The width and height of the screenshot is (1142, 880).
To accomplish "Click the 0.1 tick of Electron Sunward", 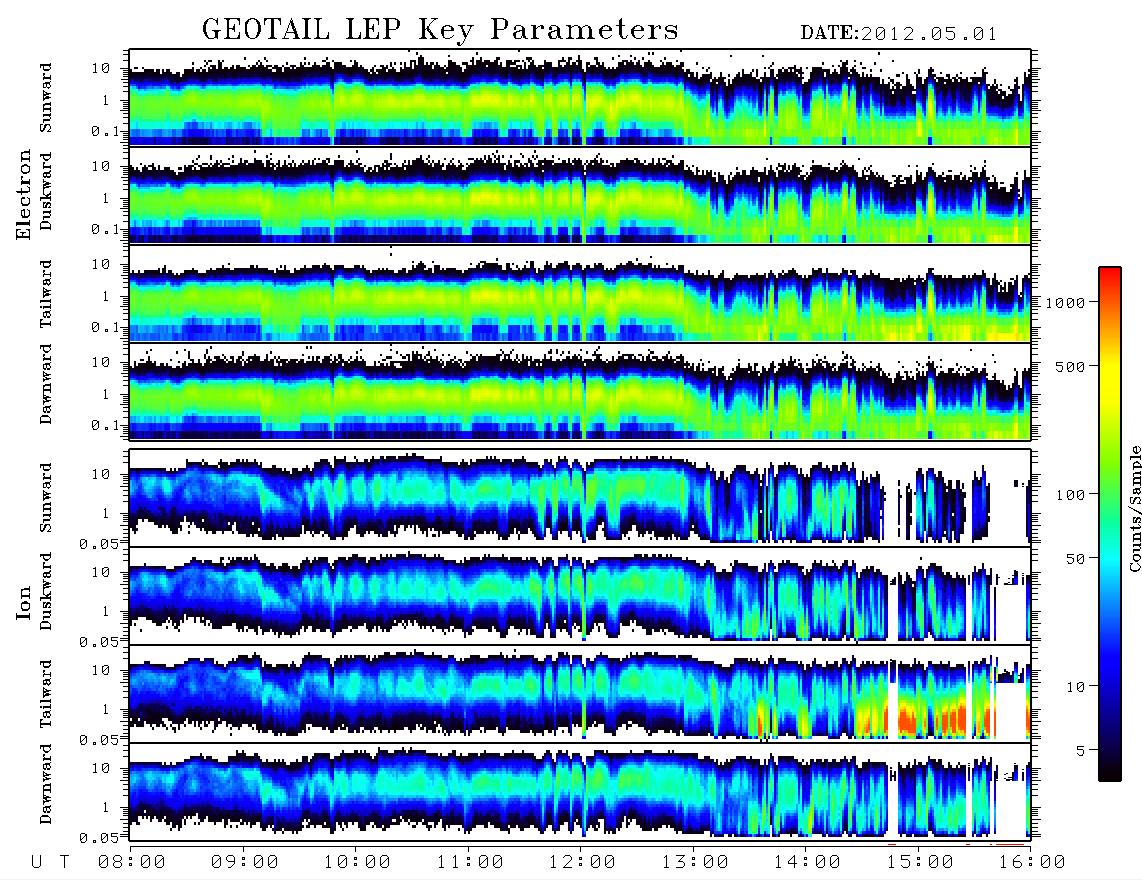I will [108, 131].
